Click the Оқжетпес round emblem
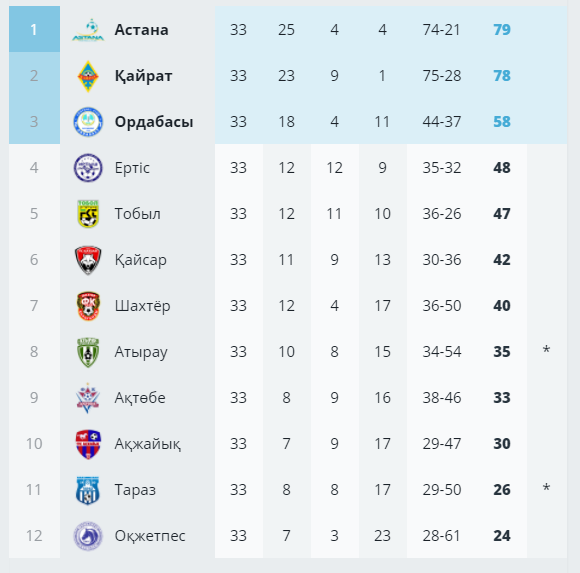This screenshot has height=573, width=580. tap(88, 536)
